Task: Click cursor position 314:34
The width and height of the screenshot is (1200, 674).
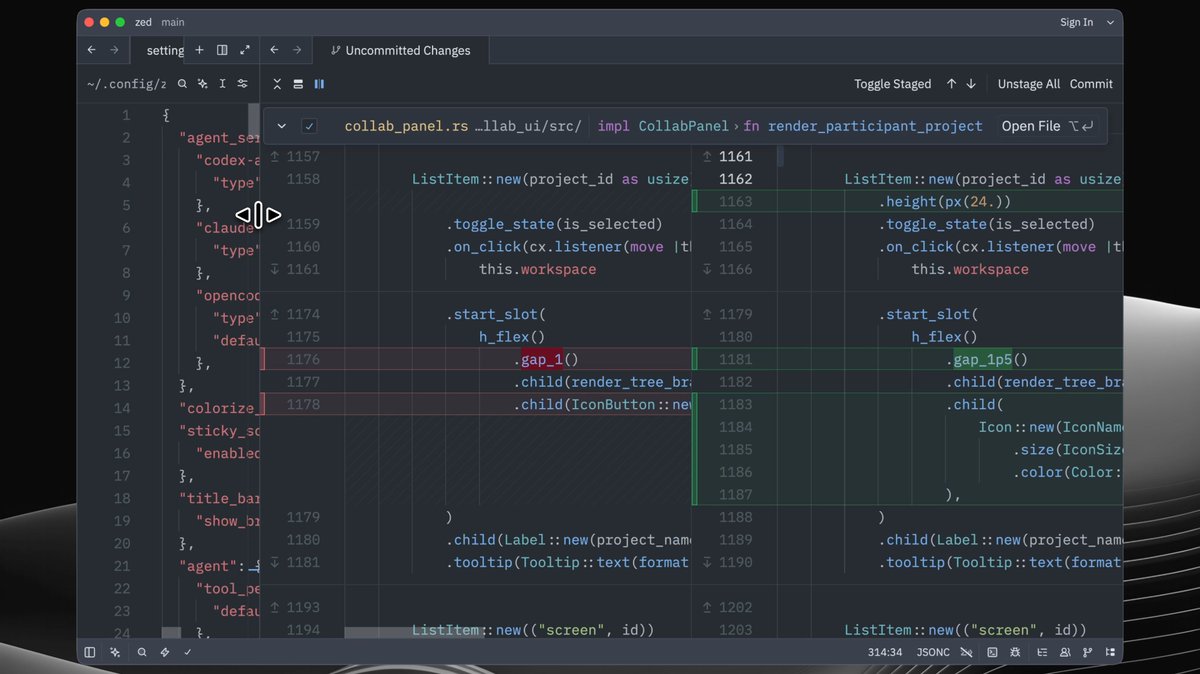Action: tap(885, 652)
